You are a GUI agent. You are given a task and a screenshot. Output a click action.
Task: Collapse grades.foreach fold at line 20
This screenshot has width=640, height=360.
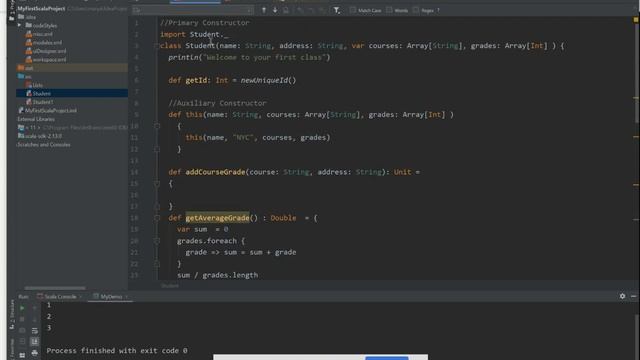pyautogui.click(x=157, y=241)
